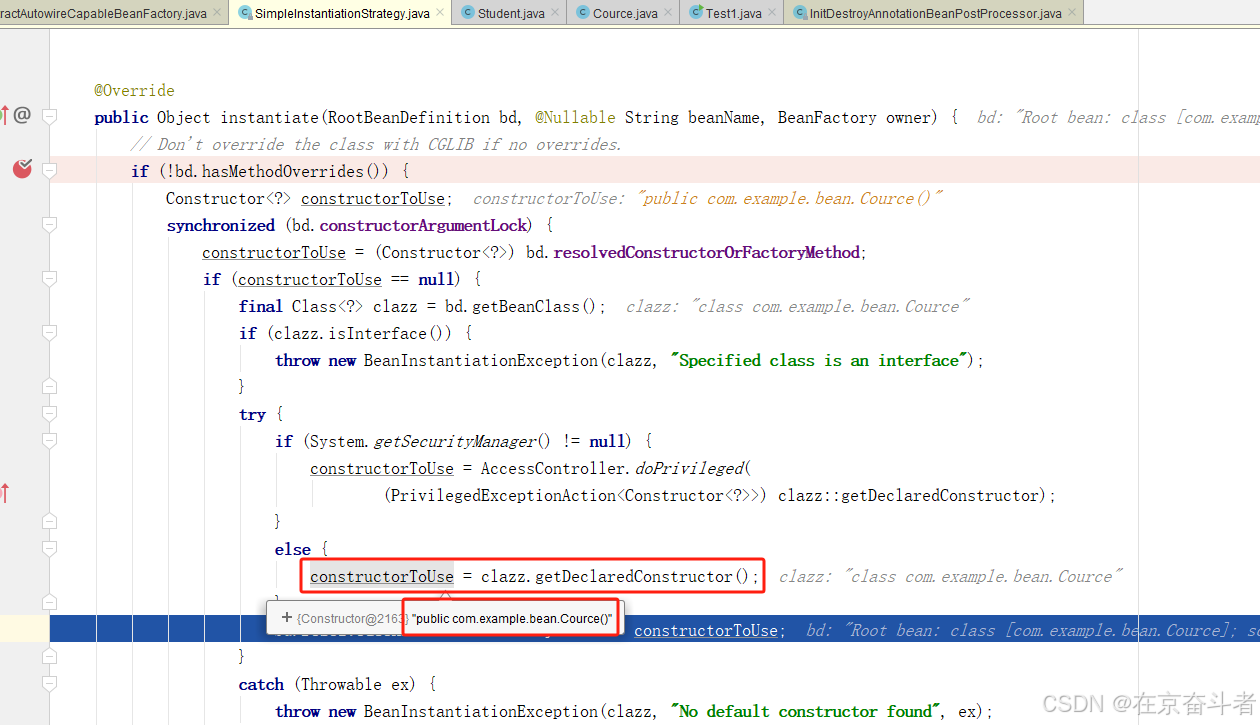Close the Test1.java tab
This screenshot has height=725, width=1260.
771,13
